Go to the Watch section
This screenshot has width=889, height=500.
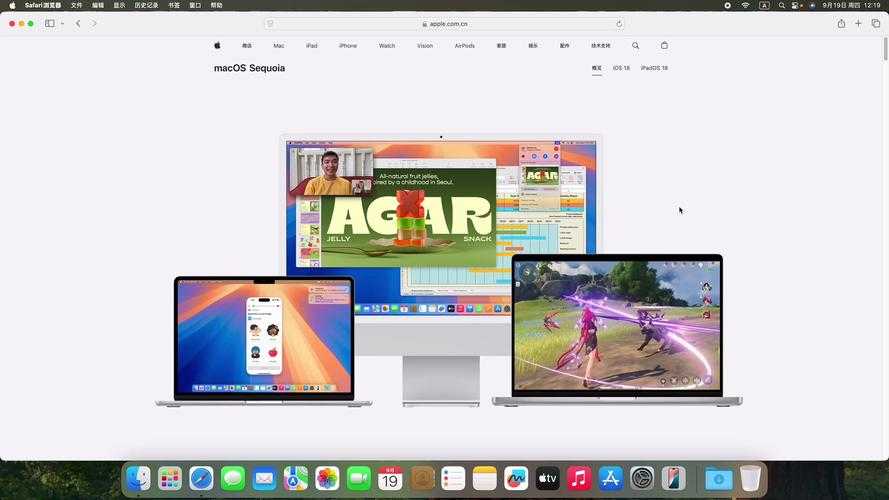[x=387, y=45]
